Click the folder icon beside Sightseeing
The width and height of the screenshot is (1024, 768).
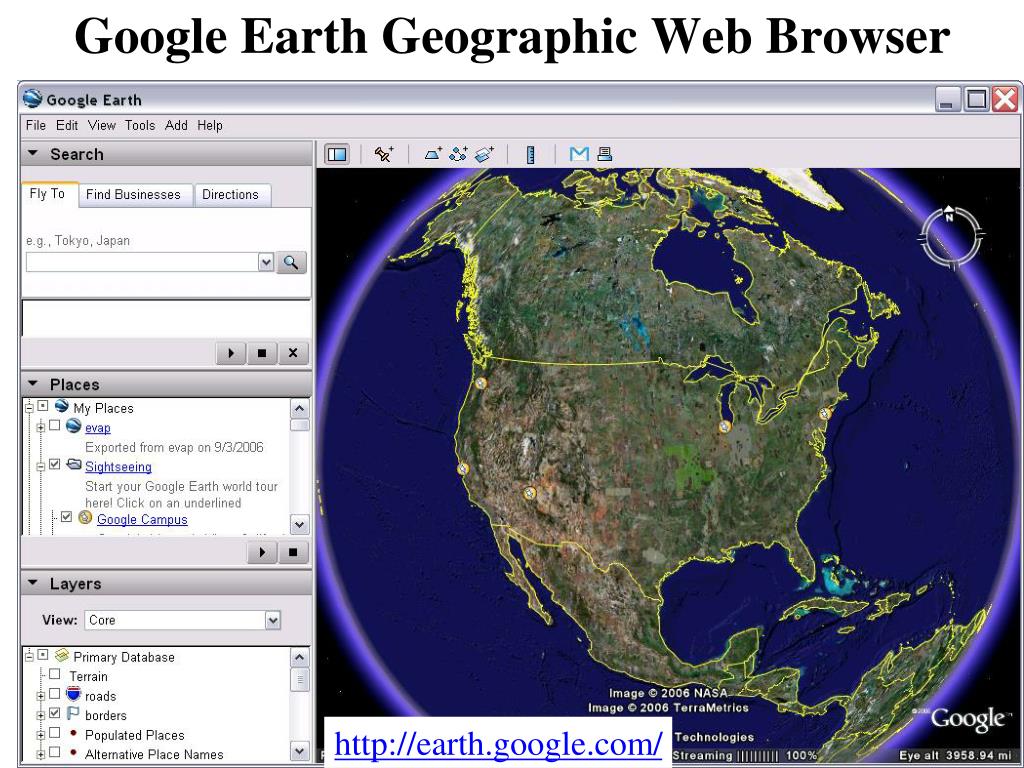(74, 465)
